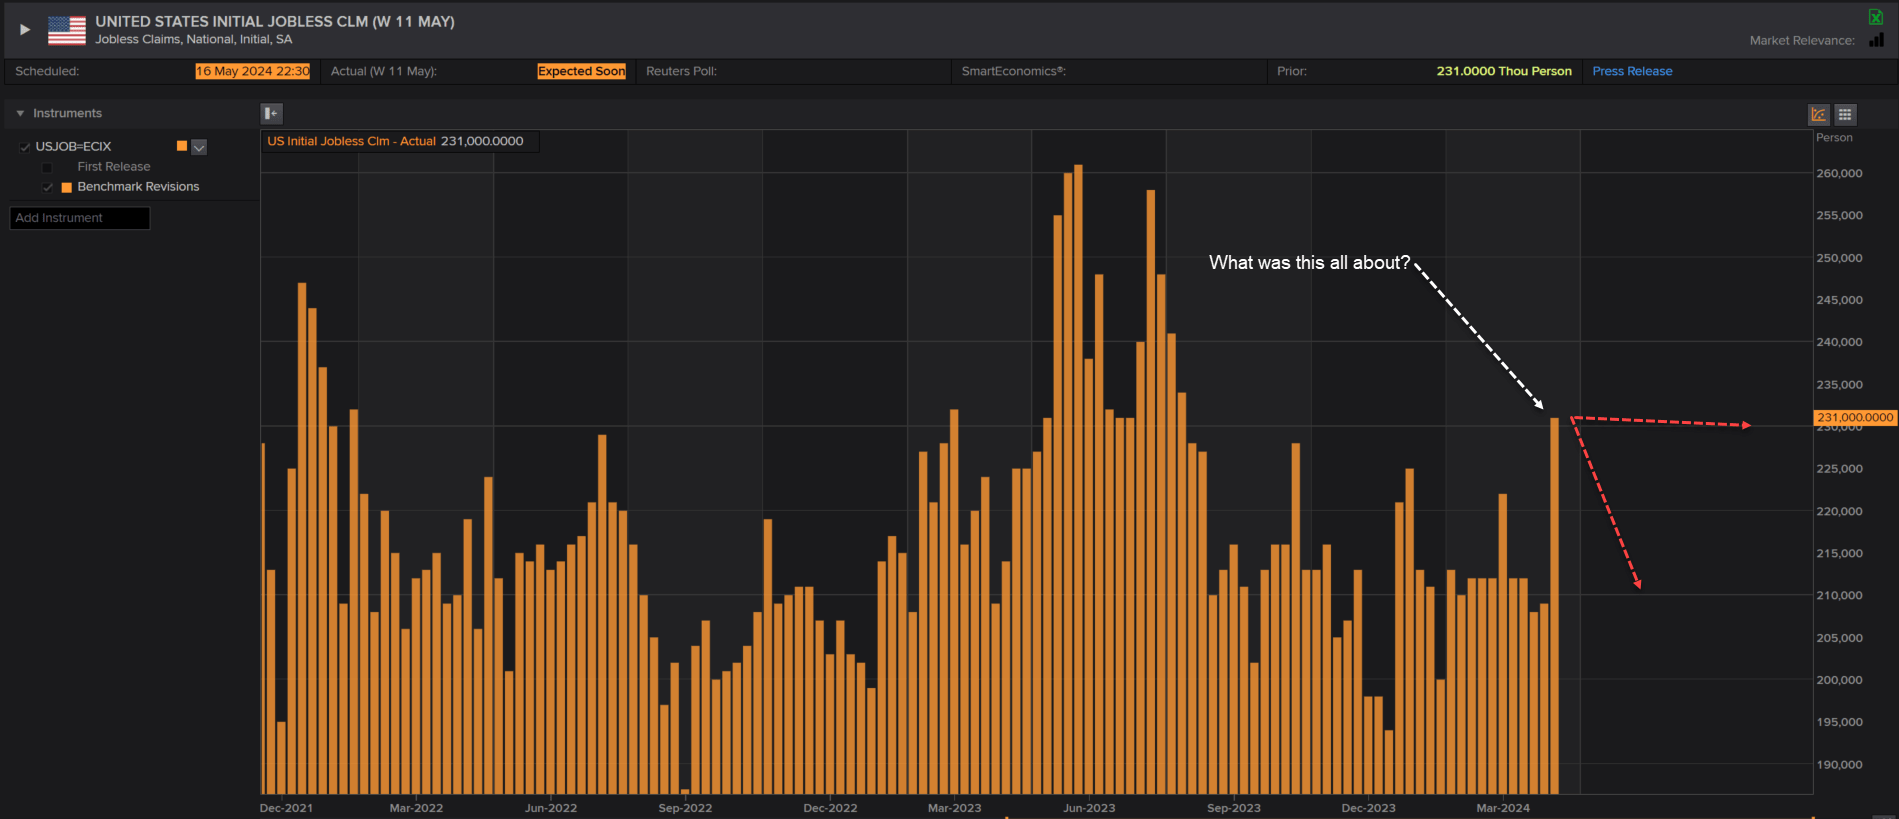Collapse the Instruments panel triangle
The height and width of the screenshot is (819, 1899).
[20, 114]
